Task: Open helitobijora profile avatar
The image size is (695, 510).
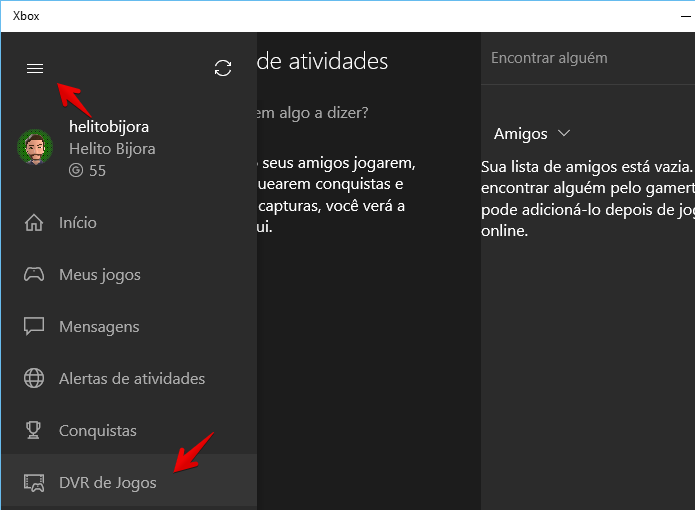Action: [x=35, y=147]
